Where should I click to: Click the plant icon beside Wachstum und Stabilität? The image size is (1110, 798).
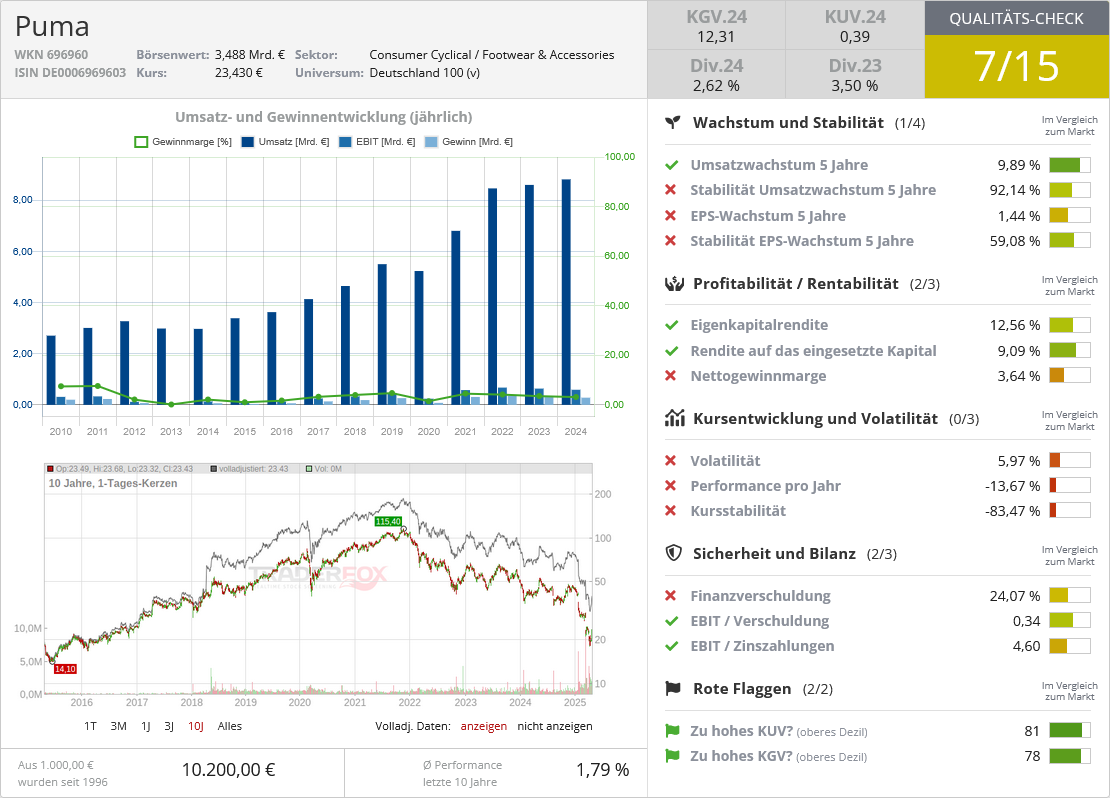coord(673,122)
